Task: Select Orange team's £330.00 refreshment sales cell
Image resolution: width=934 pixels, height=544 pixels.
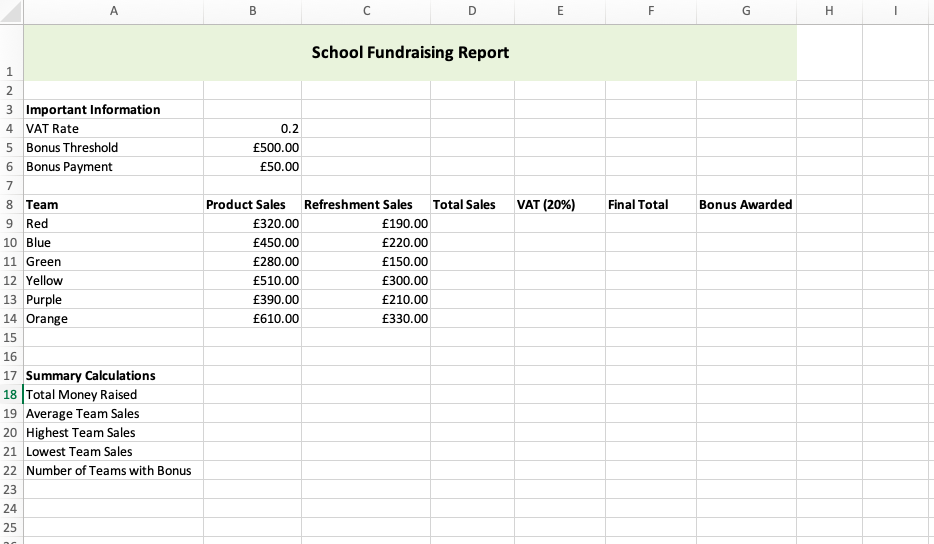Action: coord(366,319)
